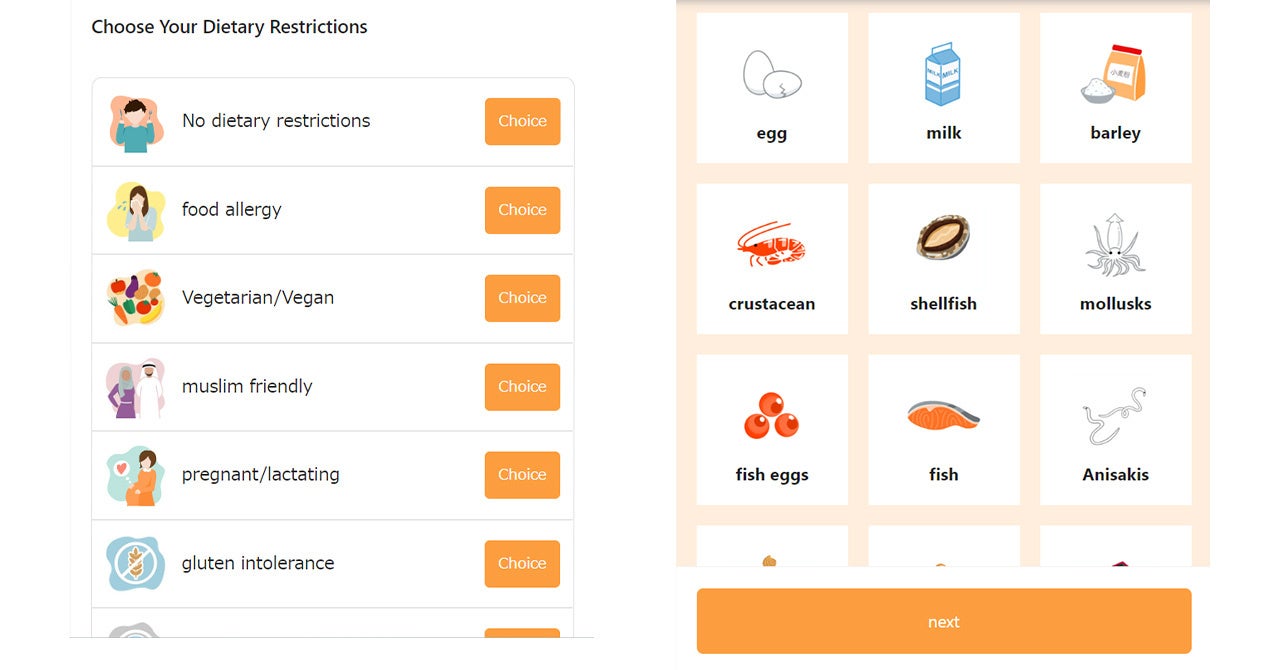Click the Vegetarian/Vegan vegetables illustration
Image resolution: width=1280 pixels, height=670 pixels.
coord(136,298)
